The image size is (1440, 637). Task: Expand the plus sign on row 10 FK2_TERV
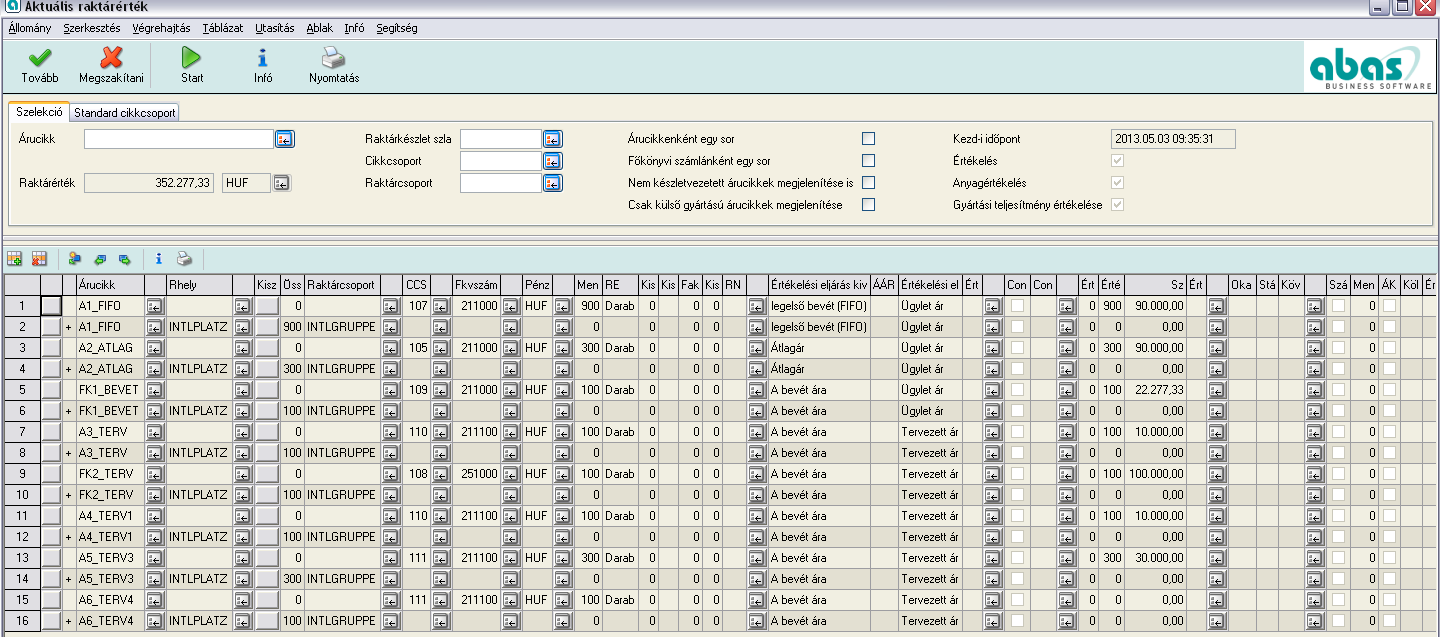pyautogui.click(x=68, y=494)
